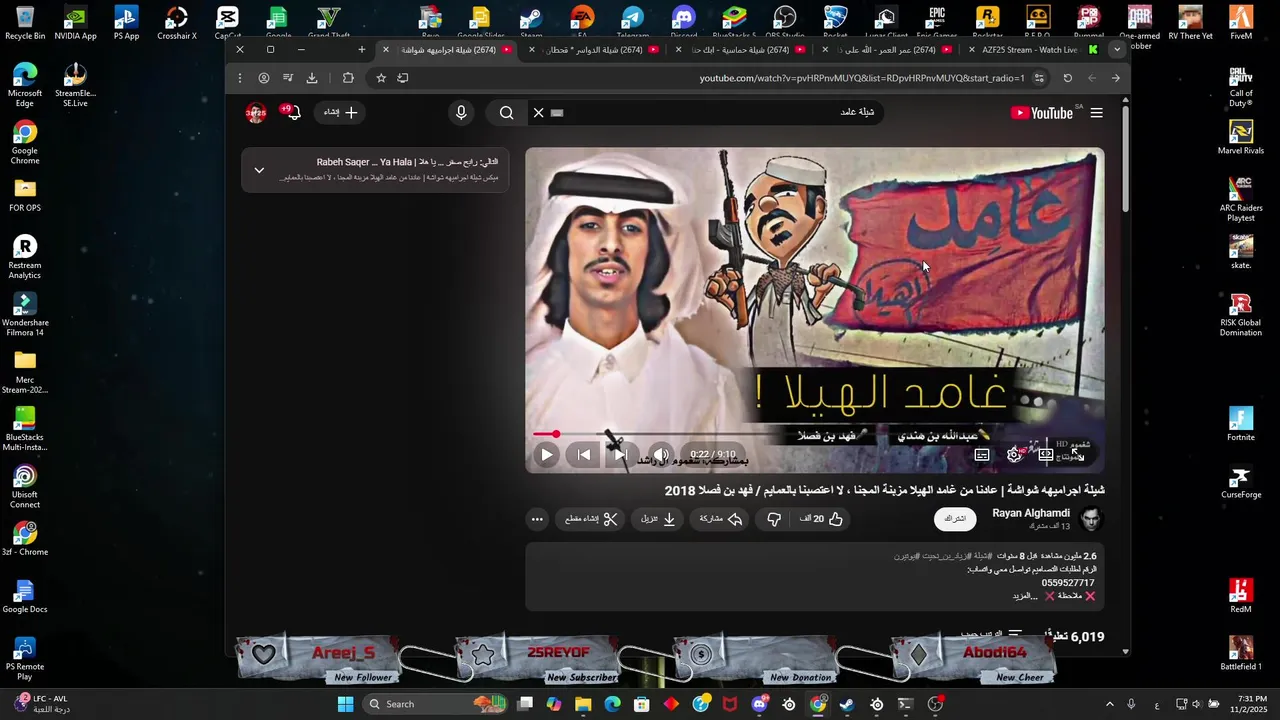Open Fortnite desktop shortcut
Image resolution: width=1280 pixels, height=720 pixels.
(x=1241, y=424)
